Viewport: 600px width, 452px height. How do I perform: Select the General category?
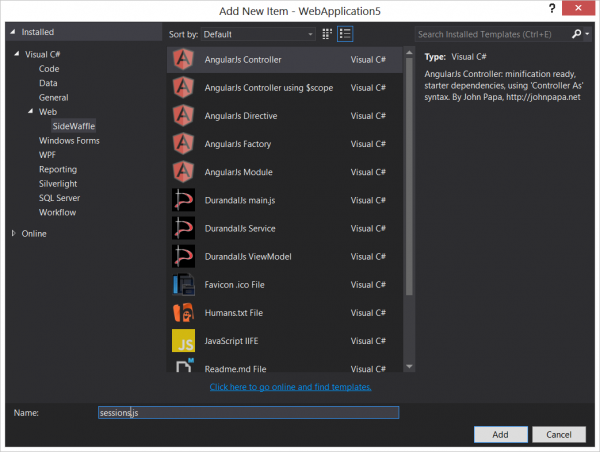click(54, 98)
